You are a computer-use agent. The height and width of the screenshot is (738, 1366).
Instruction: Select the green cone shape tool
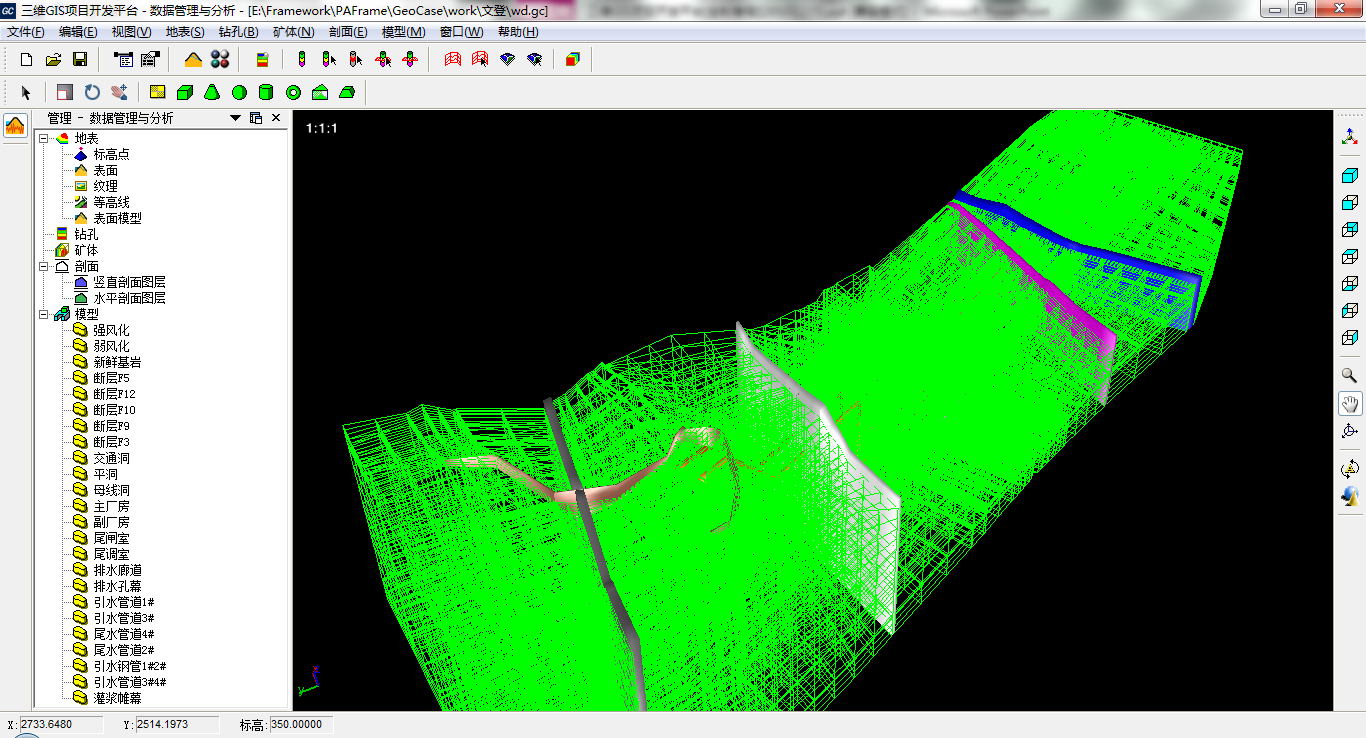click(x=212, y=93)
